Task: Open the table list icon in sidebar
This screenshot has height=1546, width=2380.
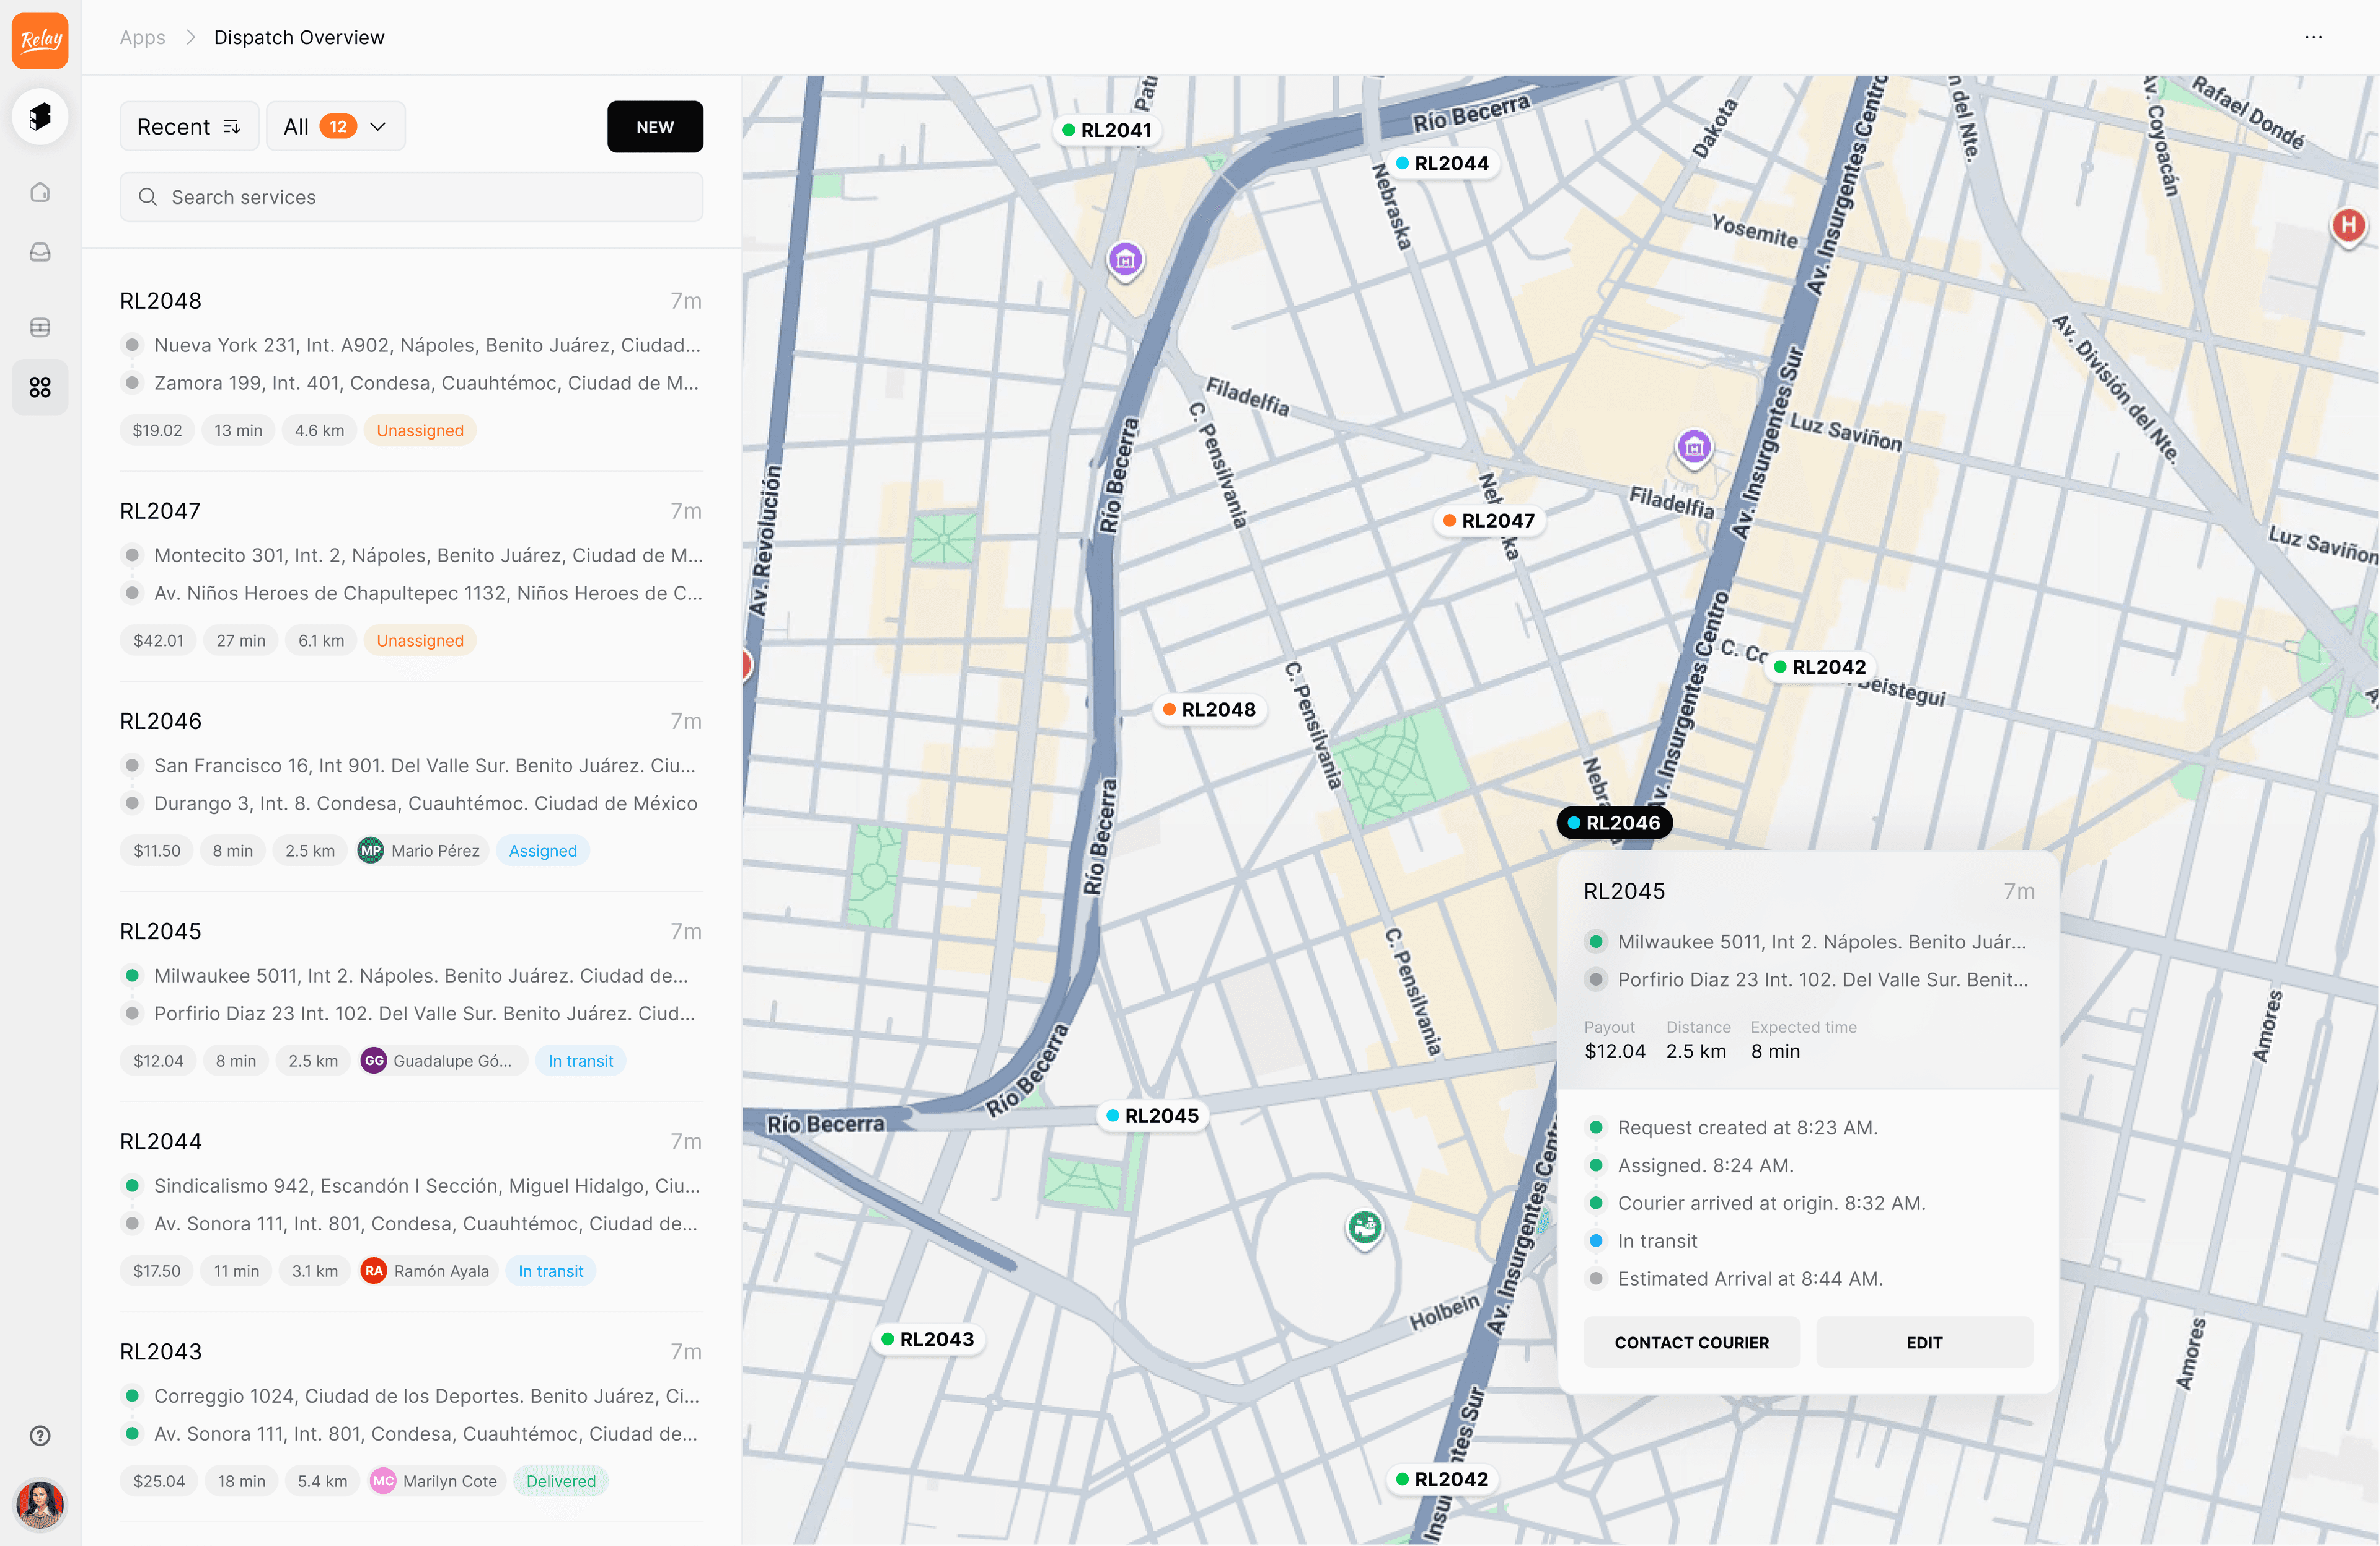Action: coord(40,327)
